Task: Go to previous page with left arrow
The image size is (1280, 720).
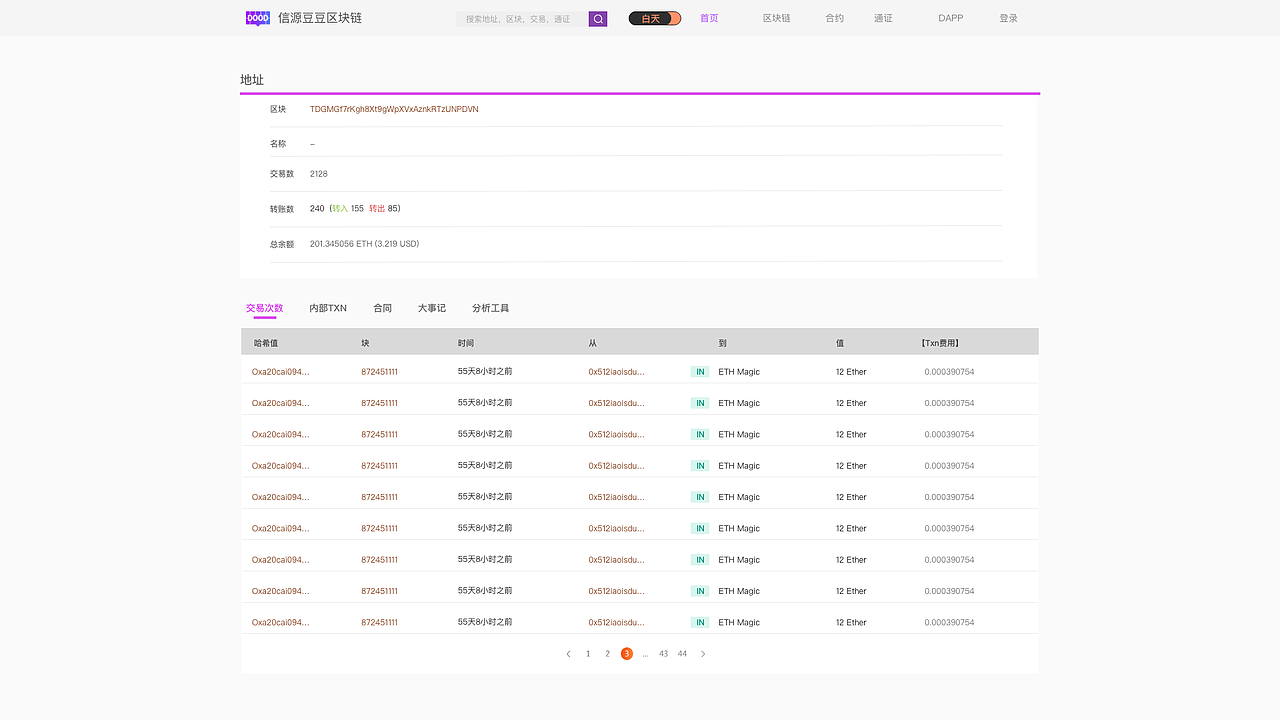Action: coord(568,654)
